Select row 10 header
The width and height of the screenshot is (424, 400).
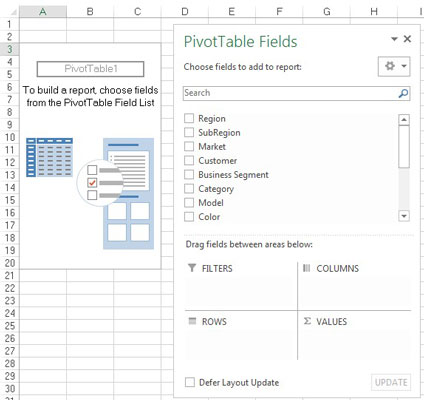click(x=9, y=137)
